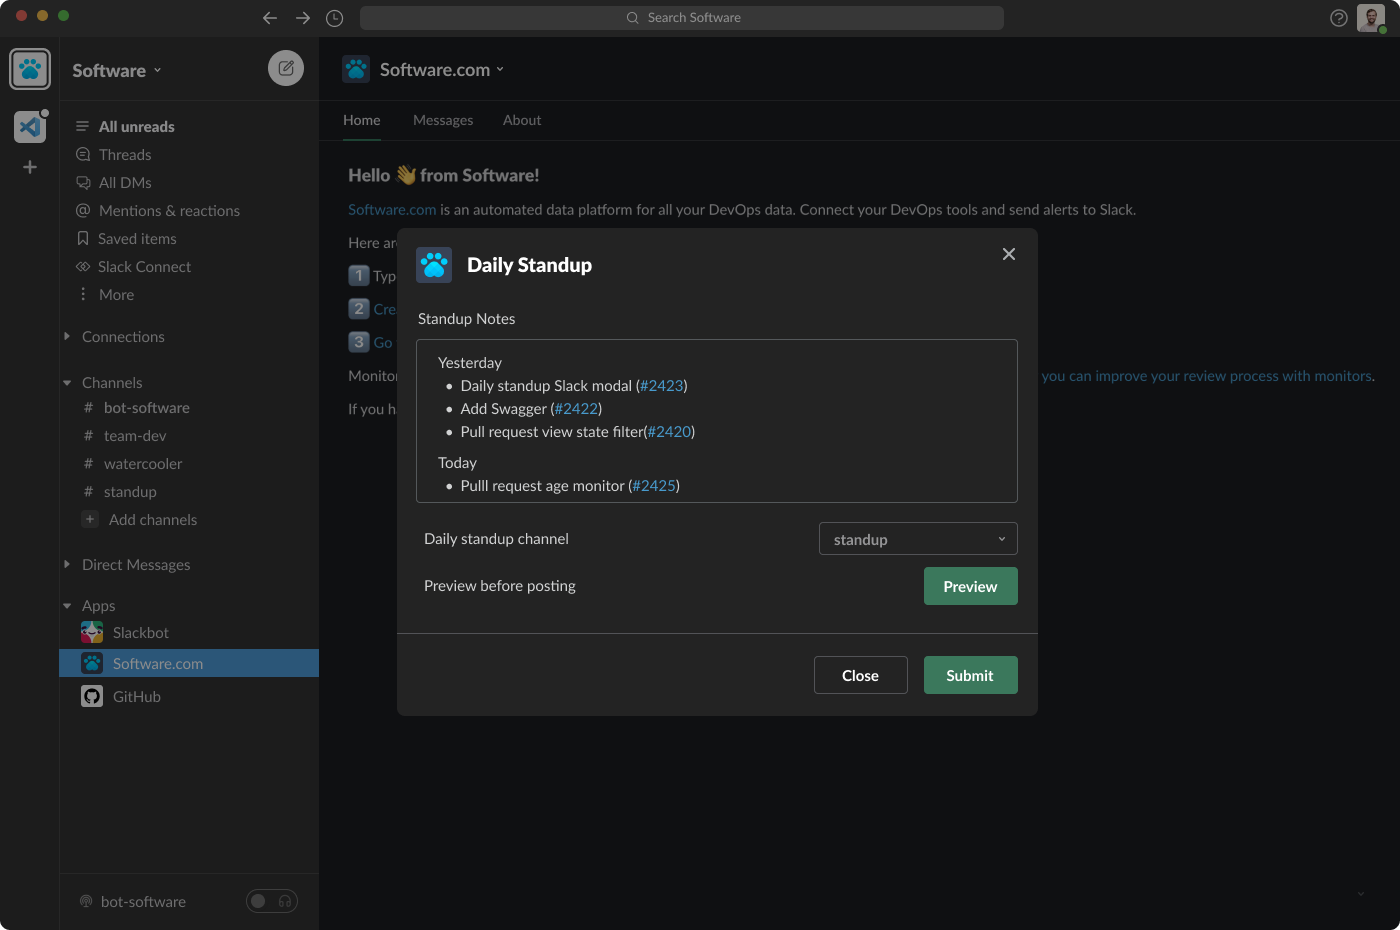The height and width of the screenshot is (930, 1400).
Task: Expand the Connections section
Action: point(67,336)
